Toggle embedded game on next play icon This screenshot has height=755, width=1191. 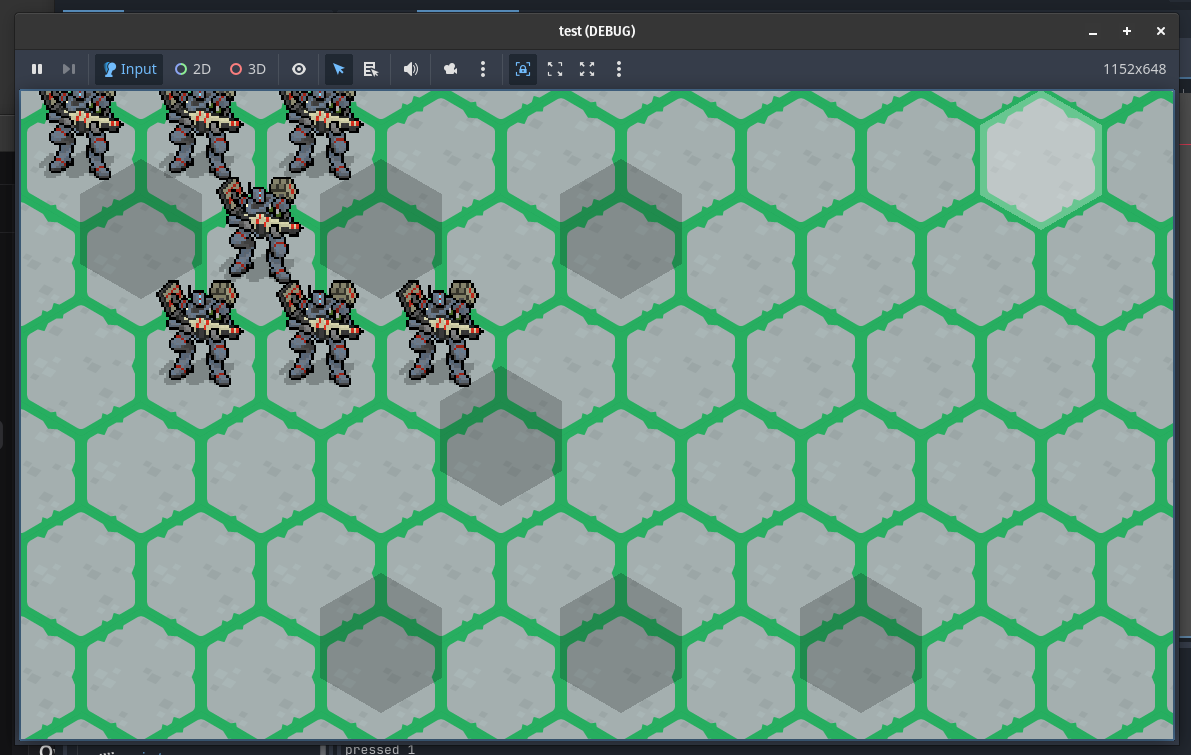click(522, 69)
